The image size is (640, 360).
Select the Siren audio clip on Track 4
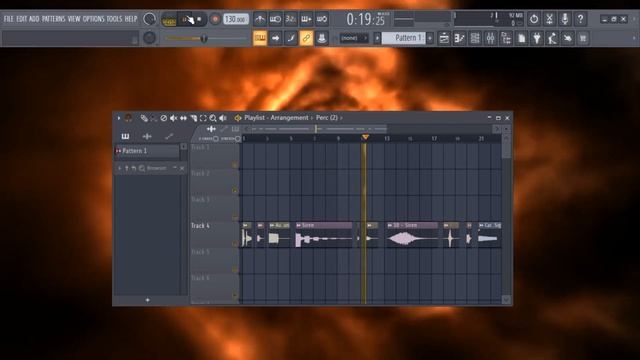point(324,235)
